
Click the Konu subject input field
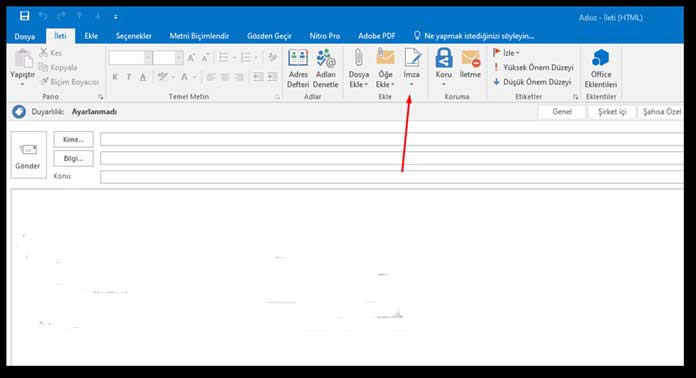point(392,177)
